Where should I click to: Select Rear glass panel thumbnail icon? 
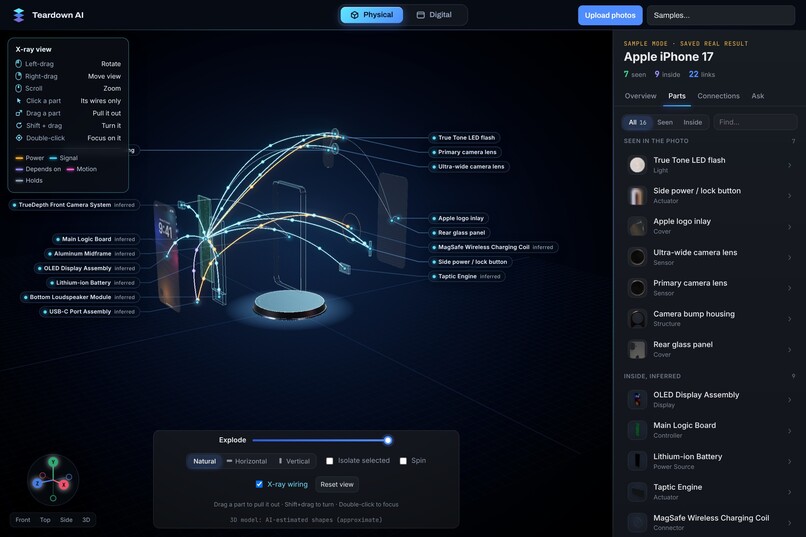coord(637,349)
